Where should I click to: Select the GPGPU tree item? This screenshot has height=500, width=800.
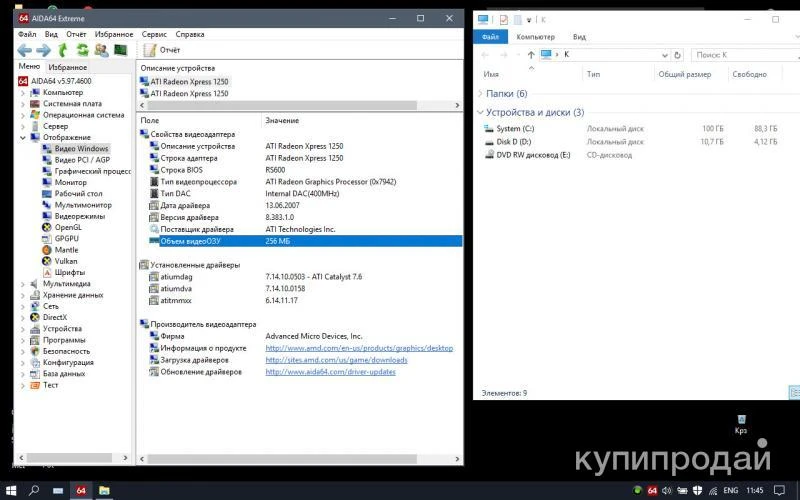(67, 238)
